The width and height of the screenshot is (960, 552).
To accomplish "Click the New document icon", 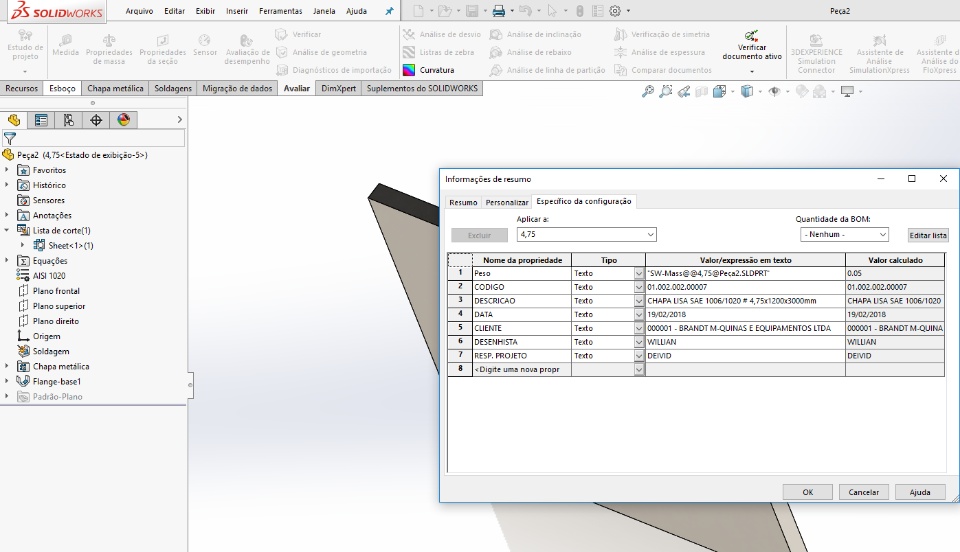I will tap(418, 10).
